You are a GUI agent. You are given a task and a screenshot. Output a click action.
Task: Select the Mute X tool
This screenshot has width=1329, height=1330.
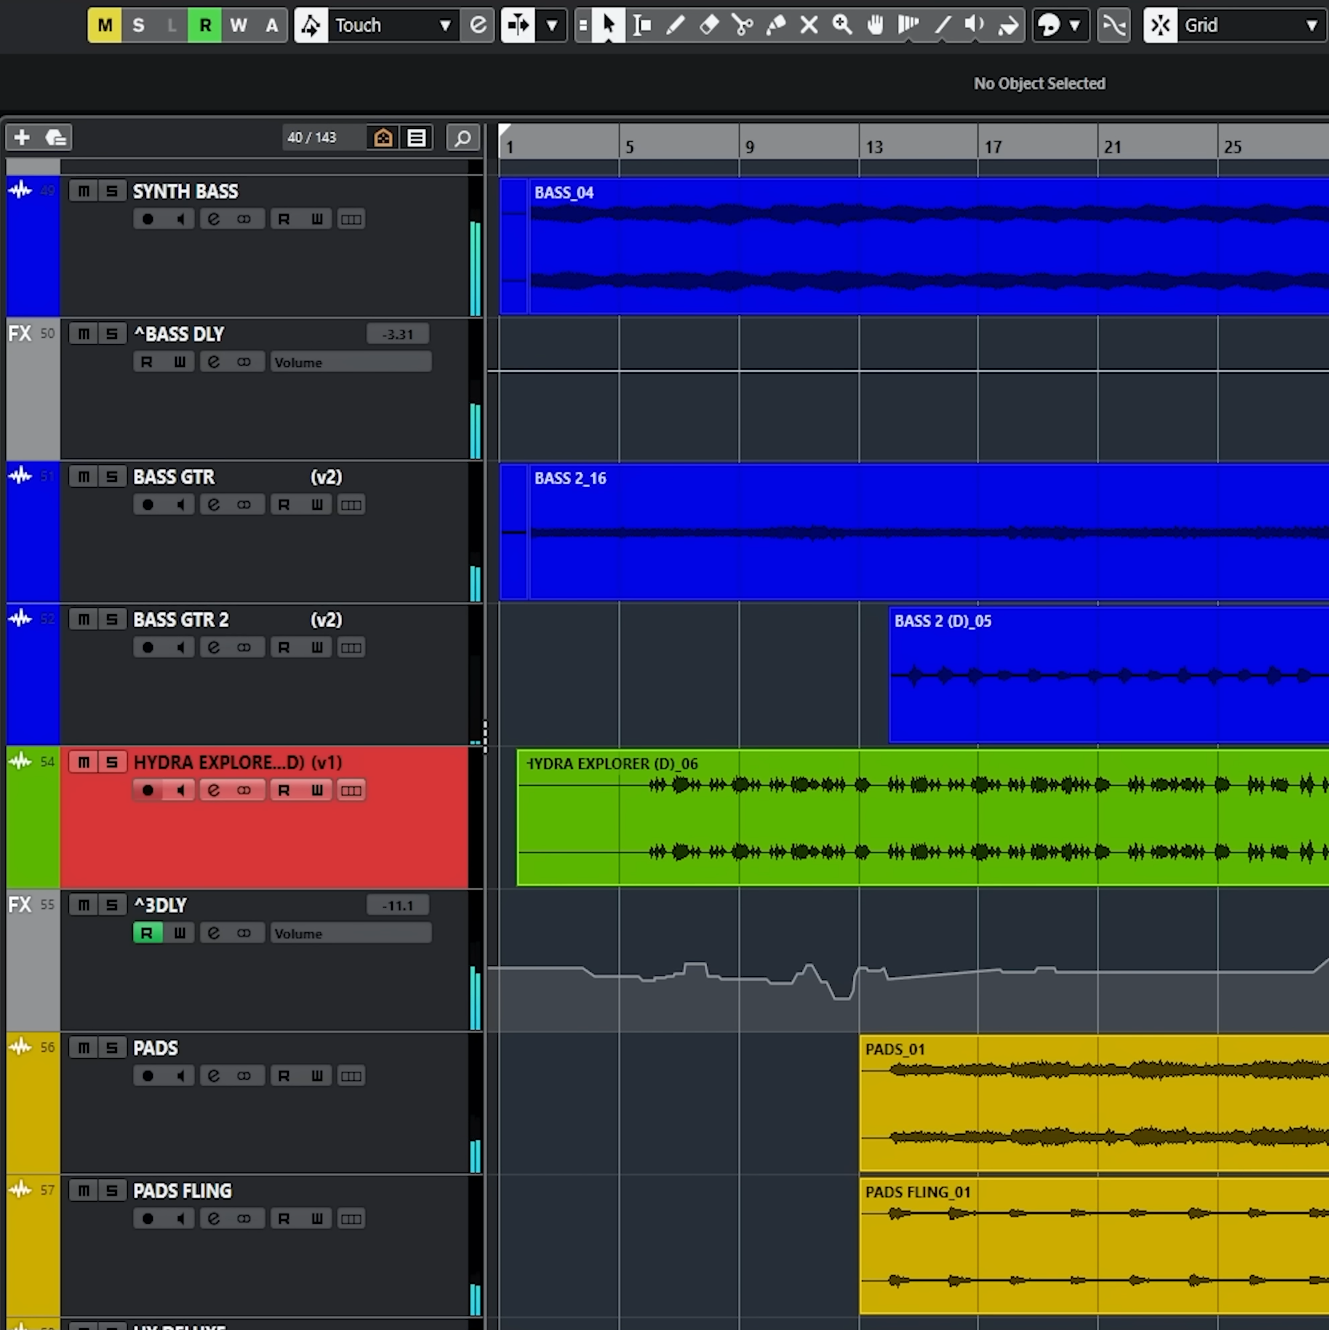tap(809, 25)
